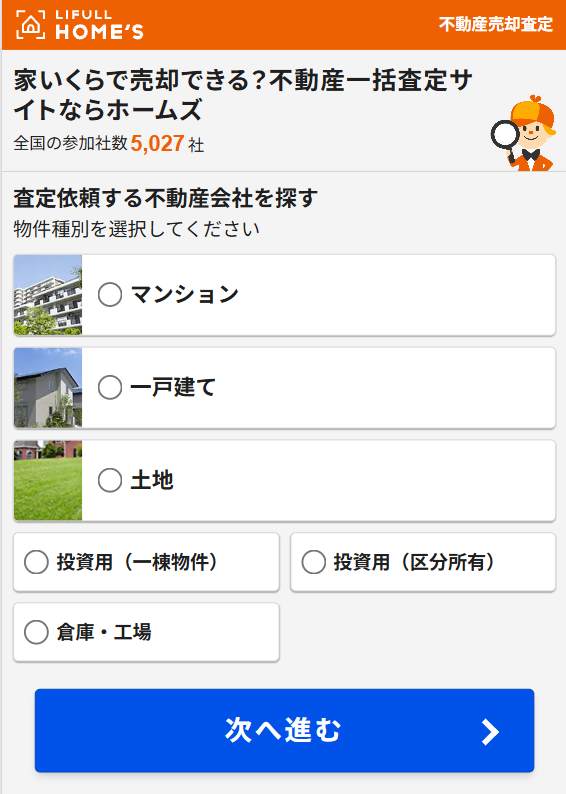This screenshot has width=566, height=794.
Task: Click the detached house thumbnail image
Action: [48, 388]
